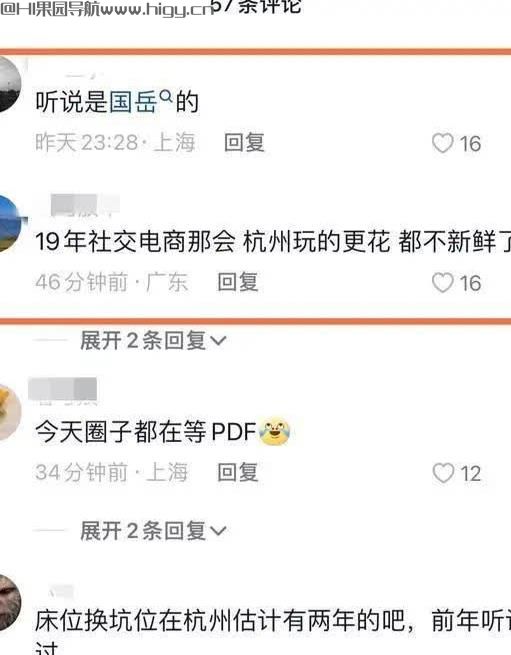Open avatar of the PDF commenter
Viewport: 511px width, 655px height.
point(10,413)
